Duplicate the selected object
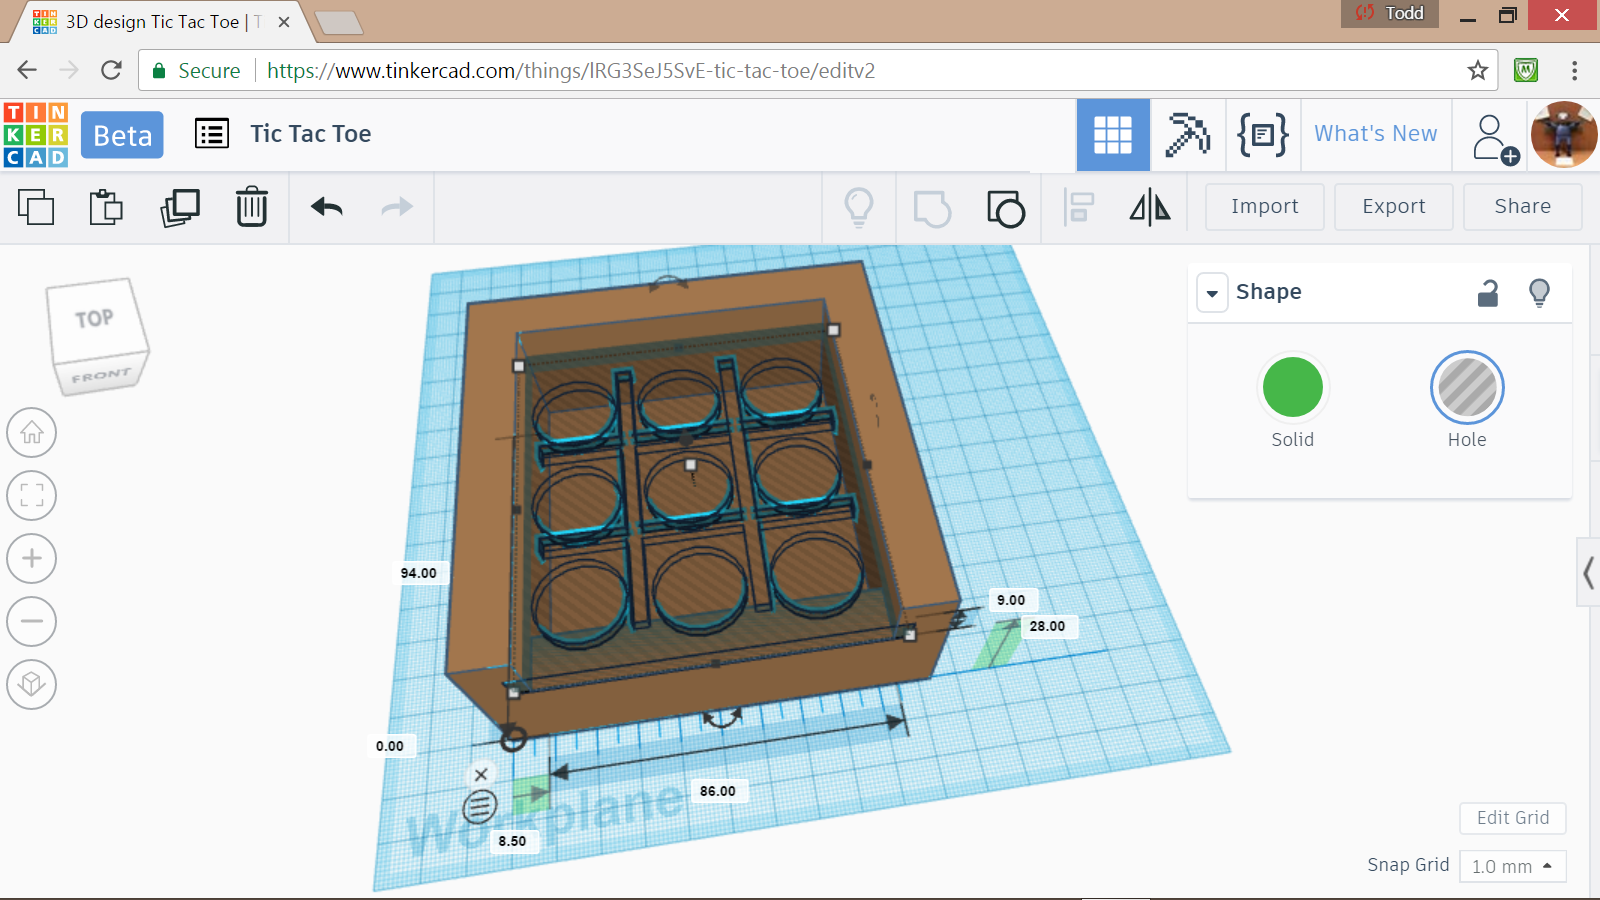1600x900 pixels. click(180, 207)
